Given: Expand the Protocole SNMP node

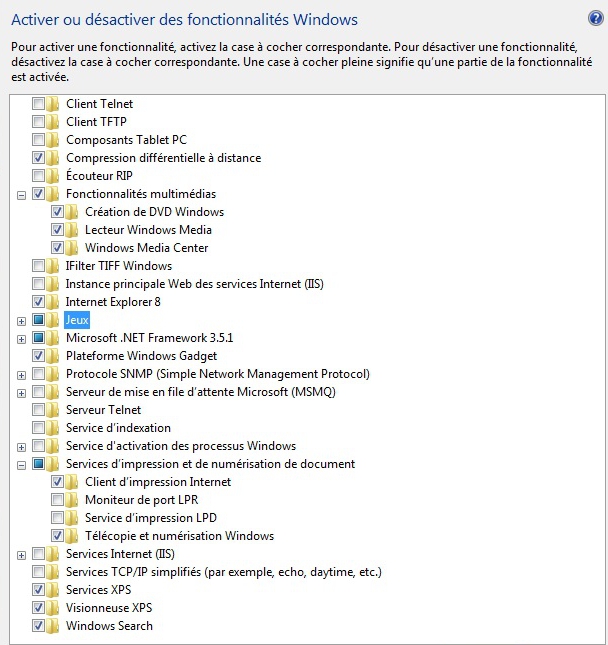Looking at the screenshot, I should point(21,376).
